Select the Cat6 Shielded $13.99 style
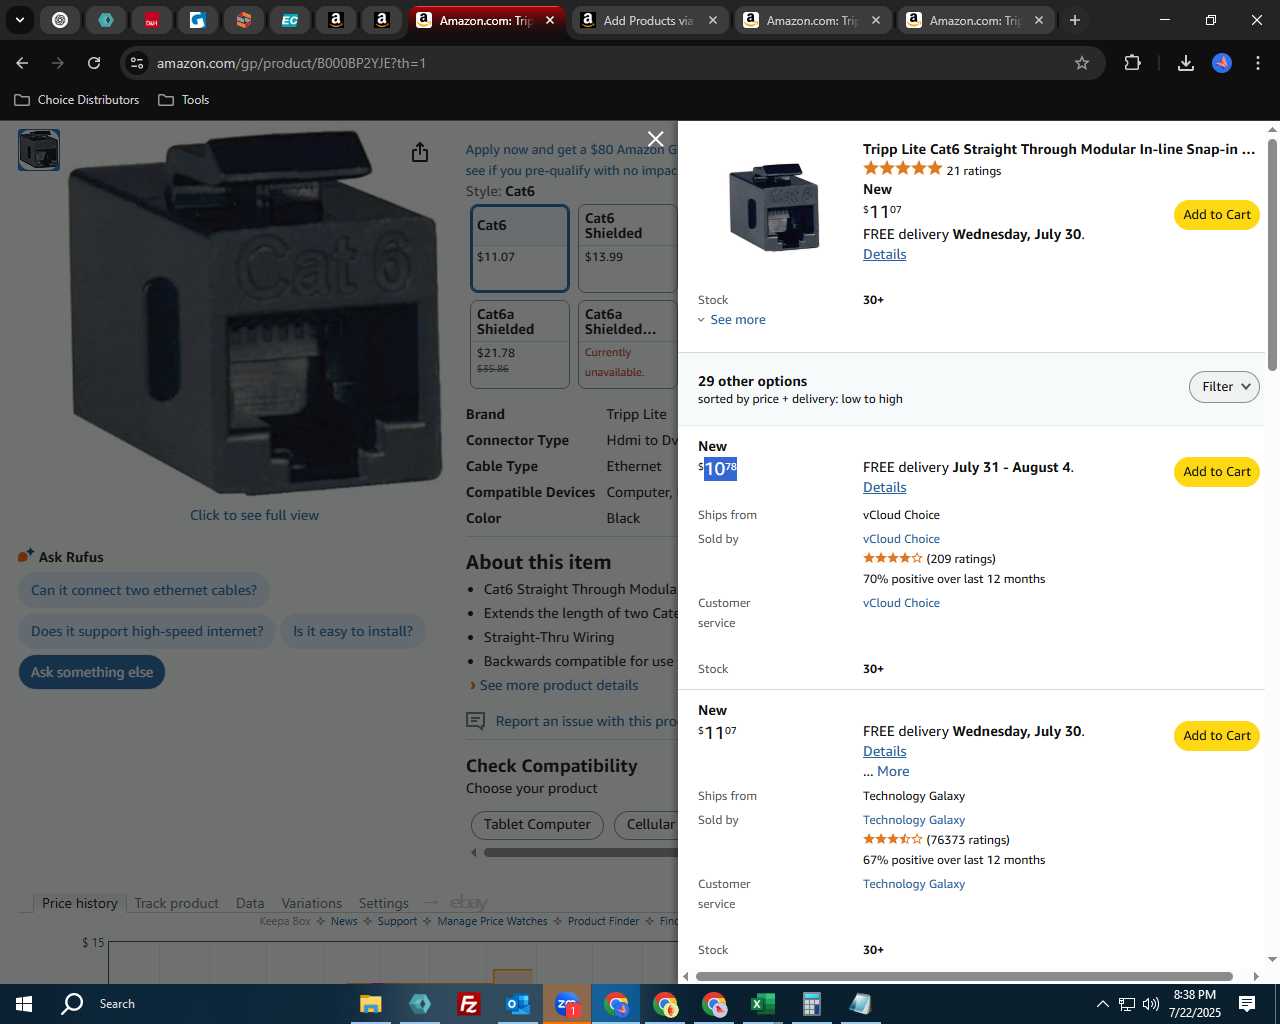Image resolution: width=1280 pixels, height=1024 pixels. pos(627,249)
